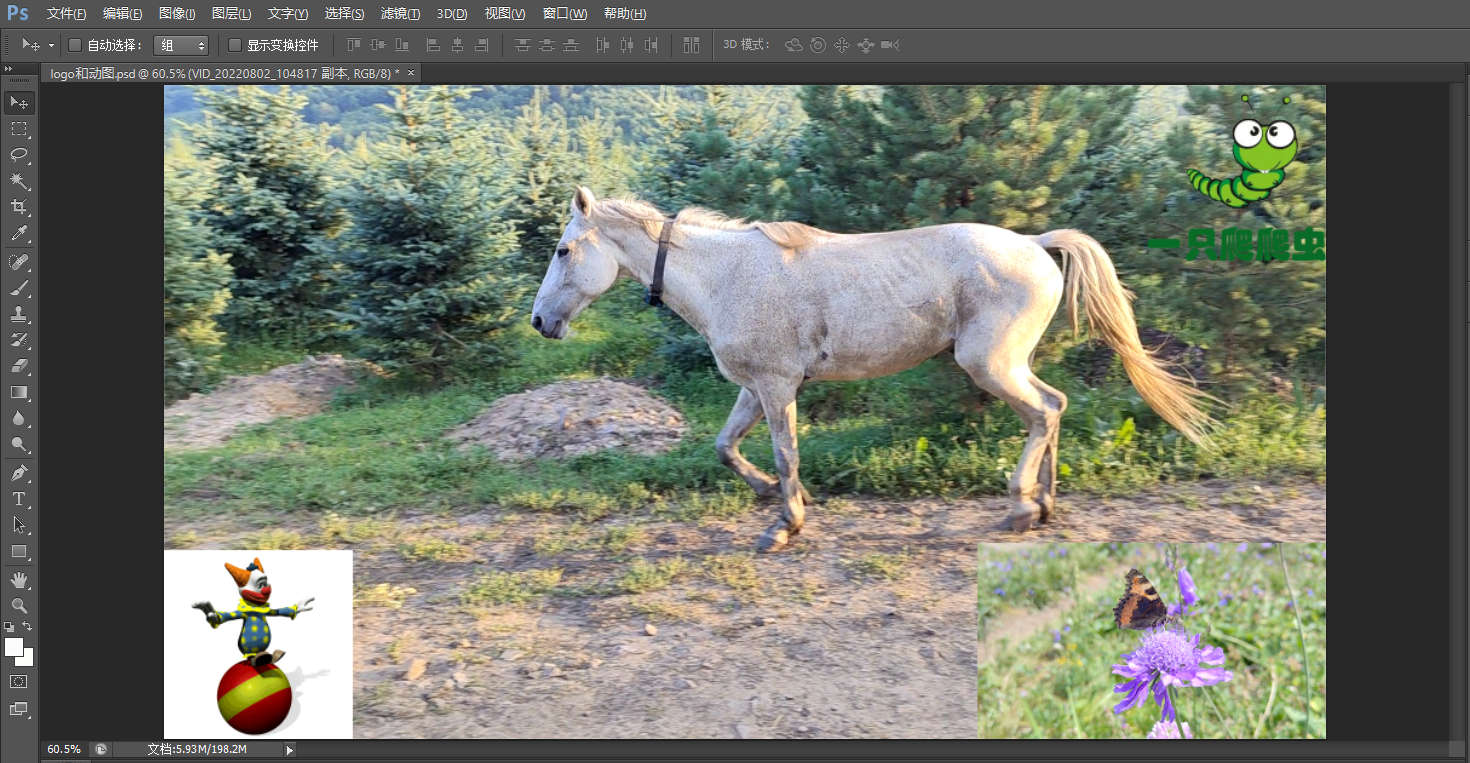Select the Gradient tool
The image size is (1470, 763).
click(x=19, y=392)
